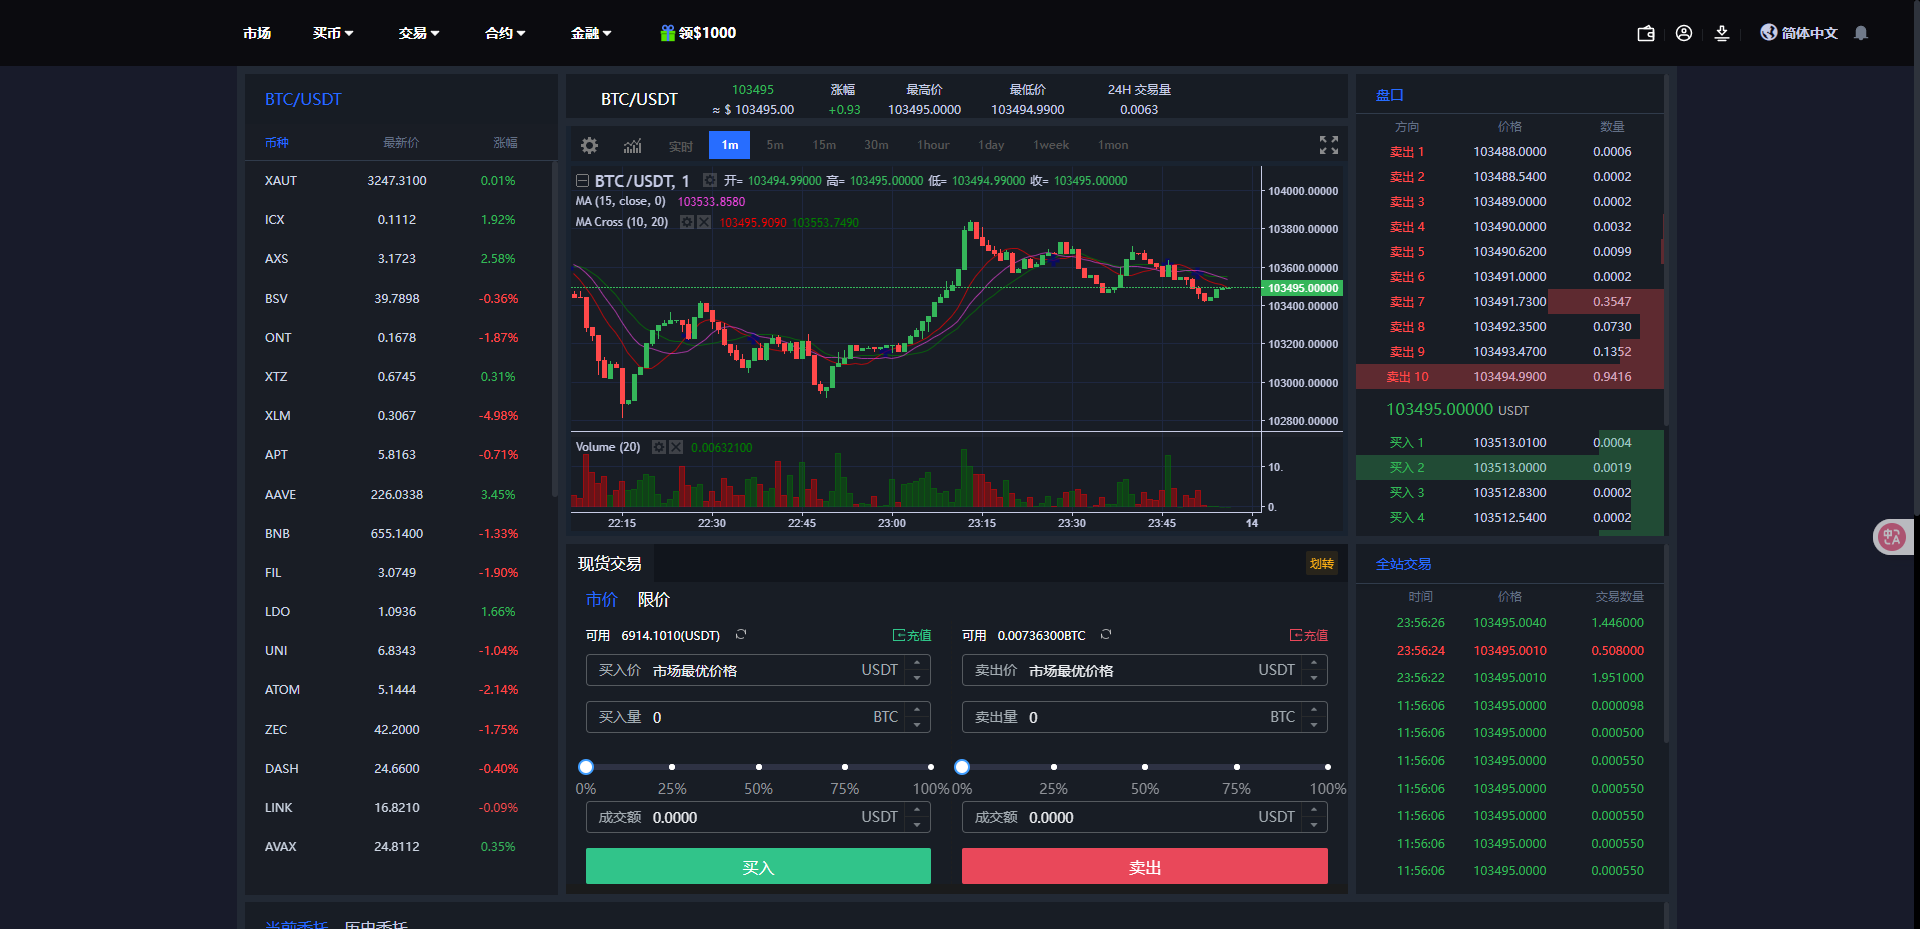Remove the MA Cross indicator
Image resolution: width=1920 pixels, height=929 pixels.
703,222
